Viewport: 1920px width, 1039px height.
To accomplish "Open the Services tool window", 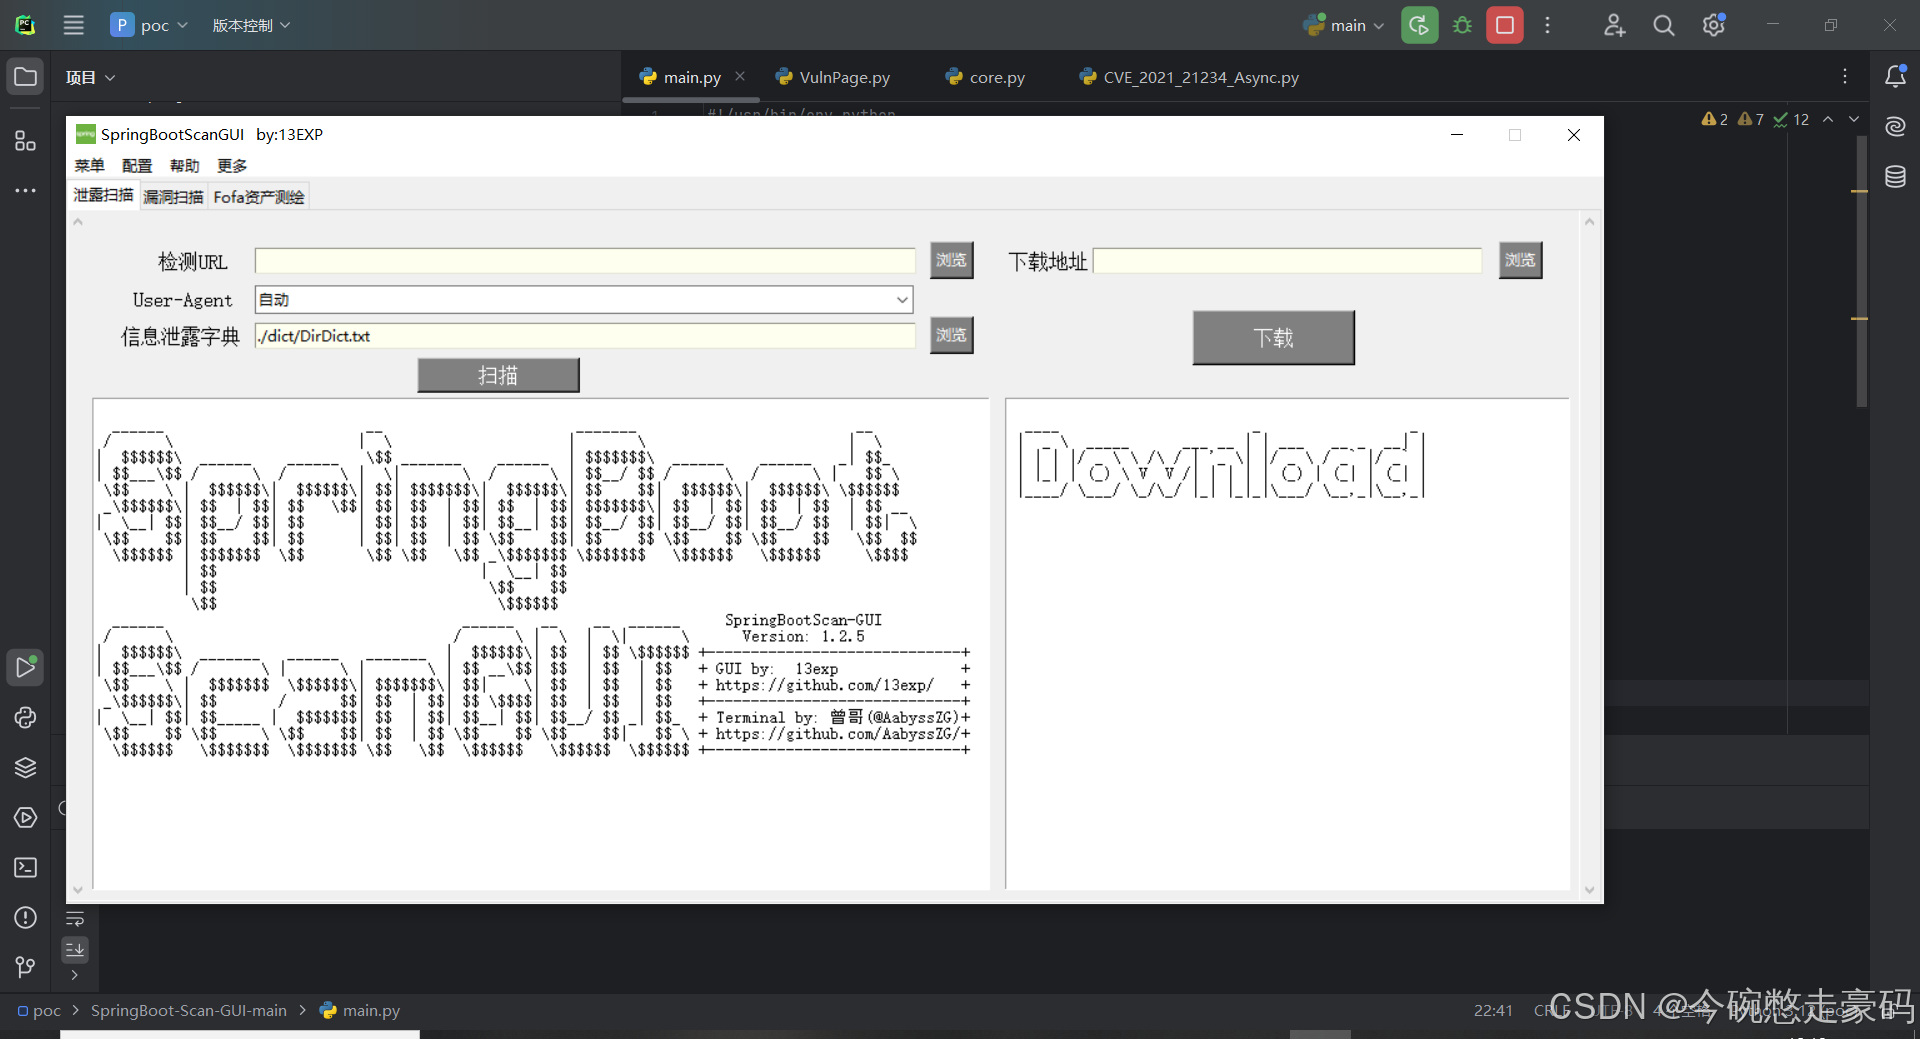I will (25, 767).
